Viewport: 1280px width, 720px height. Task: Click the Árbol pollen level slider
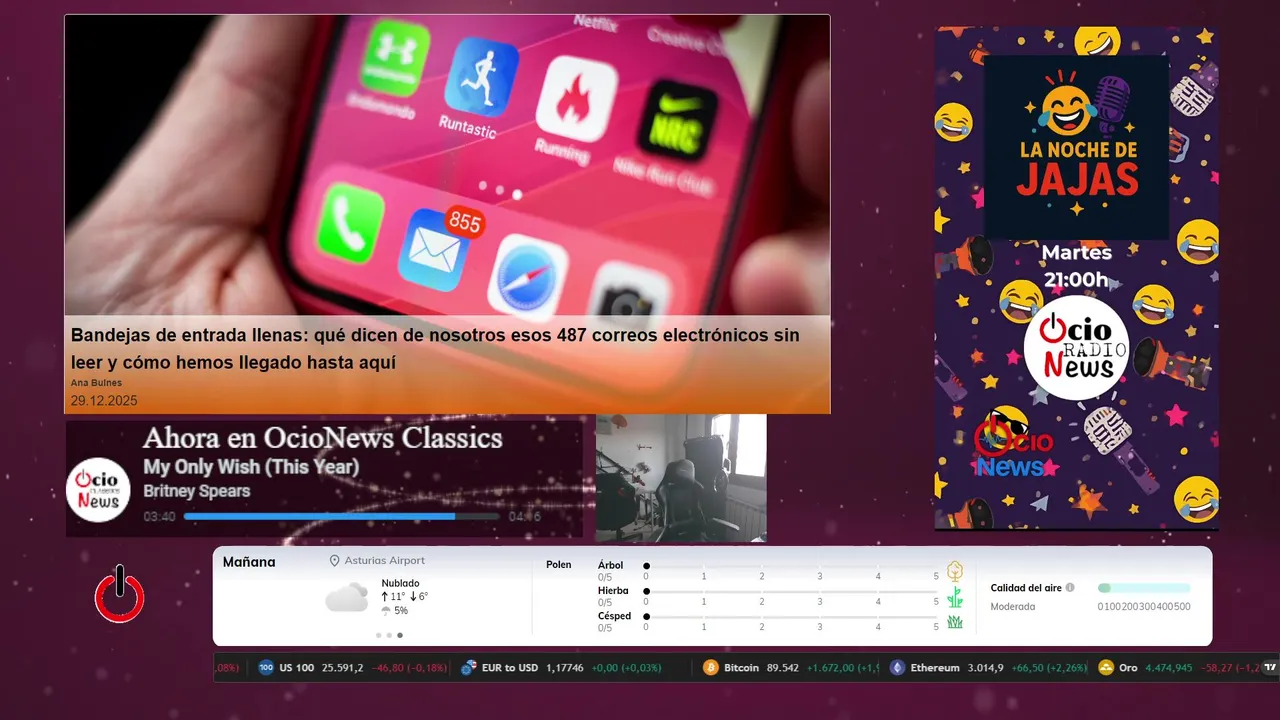coord(791,566)
